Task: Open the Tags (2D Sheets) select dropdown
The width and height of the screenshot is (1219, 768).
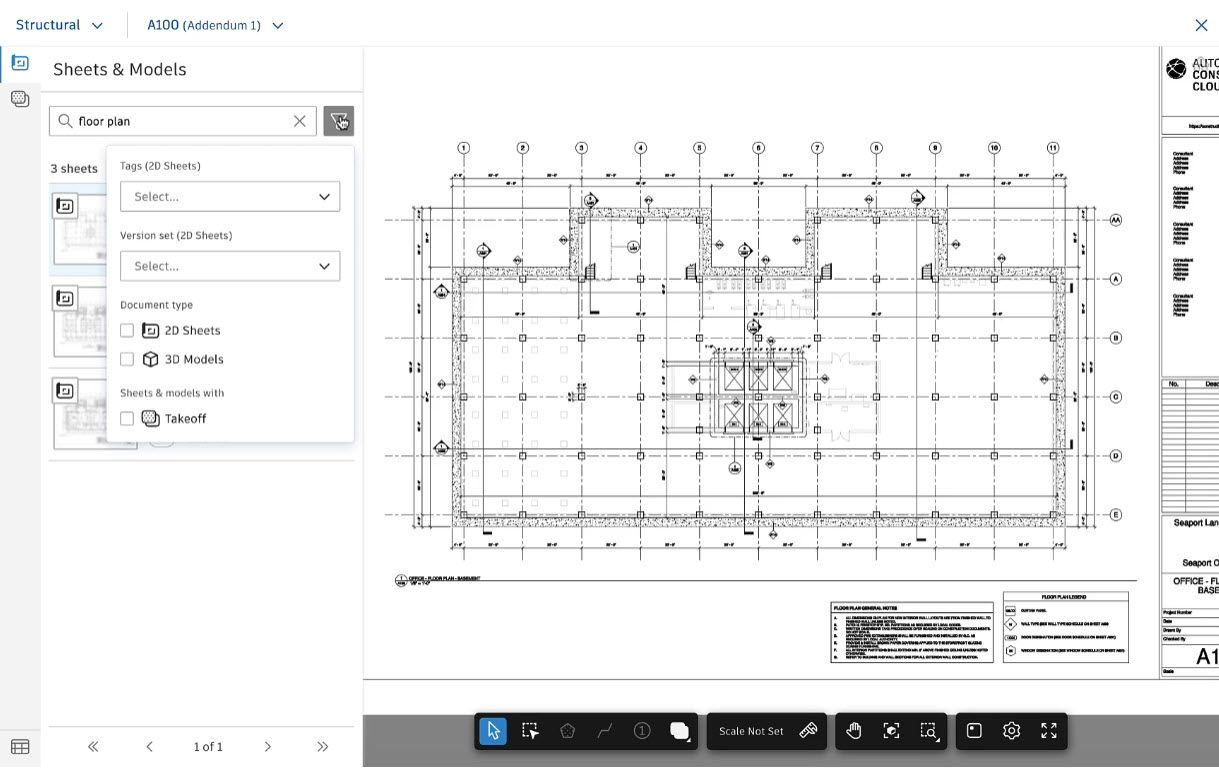Action: [230, 196]
